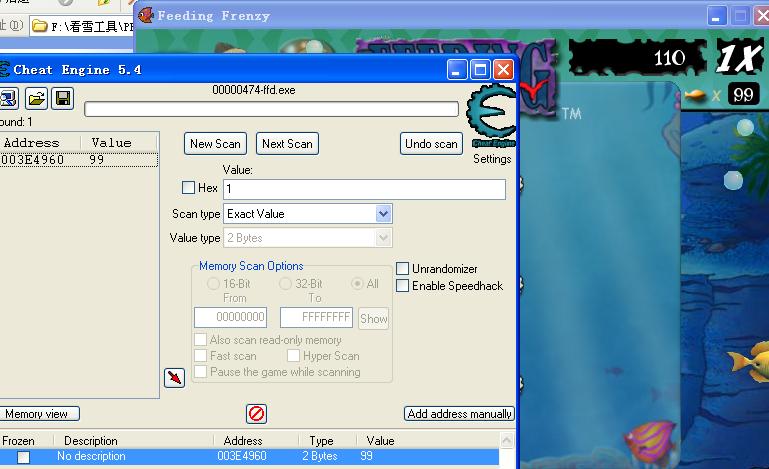
Task: Maximize the Cheat Engine window
Action: [x=480, y=70]
